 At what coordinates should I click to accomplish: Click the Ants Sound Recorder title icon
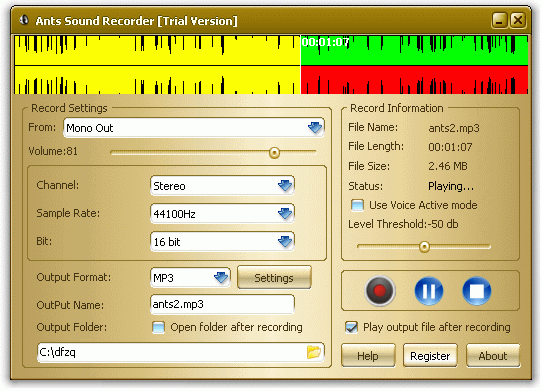[x=24, y=20]
